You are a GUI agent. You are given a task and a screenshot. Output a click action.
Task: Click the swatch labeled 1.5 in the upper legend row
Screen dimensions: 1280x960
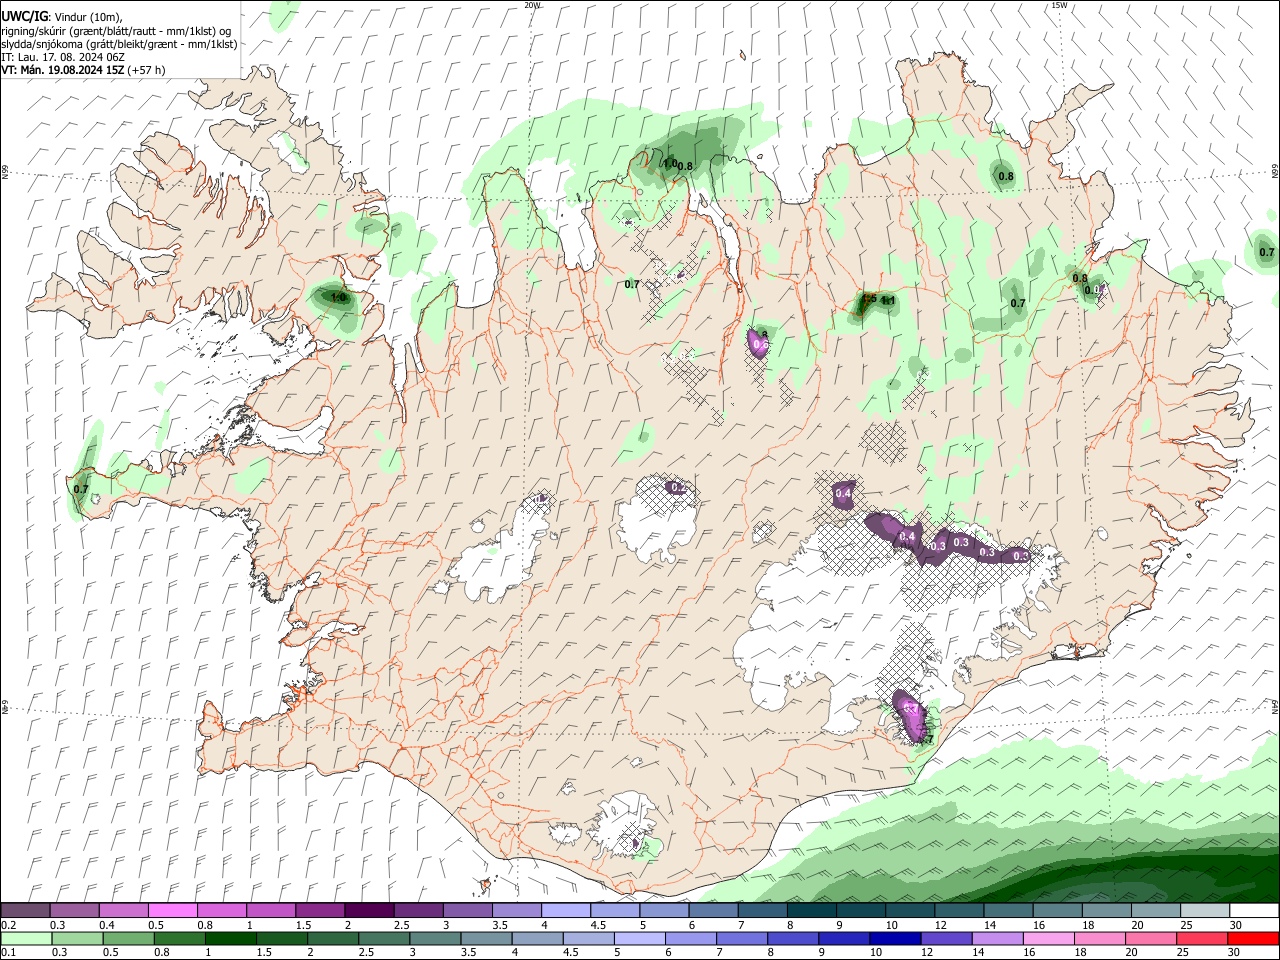[x=320, y=911]
